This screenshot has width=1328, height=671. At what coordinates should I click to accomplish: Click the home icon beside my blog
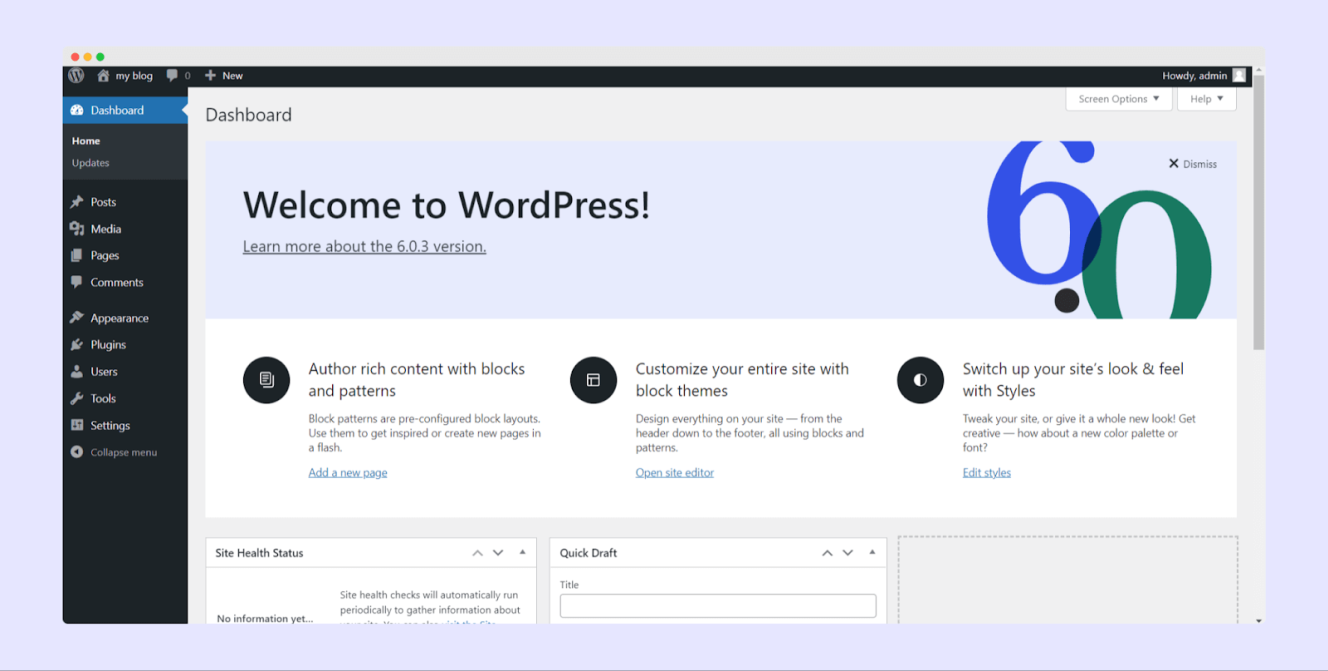tap(103, 75)
